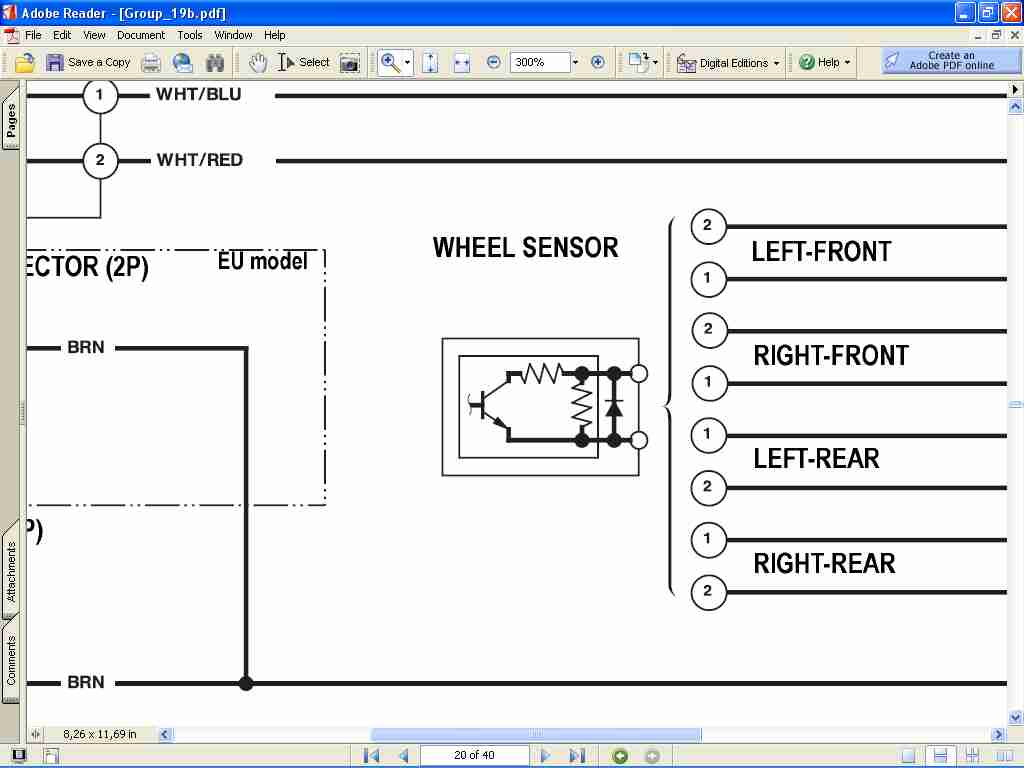This screenshot has width=1024, height=768.
Task: Click the Adobe PDF document icon in menu bar
Action: [11, 35]
